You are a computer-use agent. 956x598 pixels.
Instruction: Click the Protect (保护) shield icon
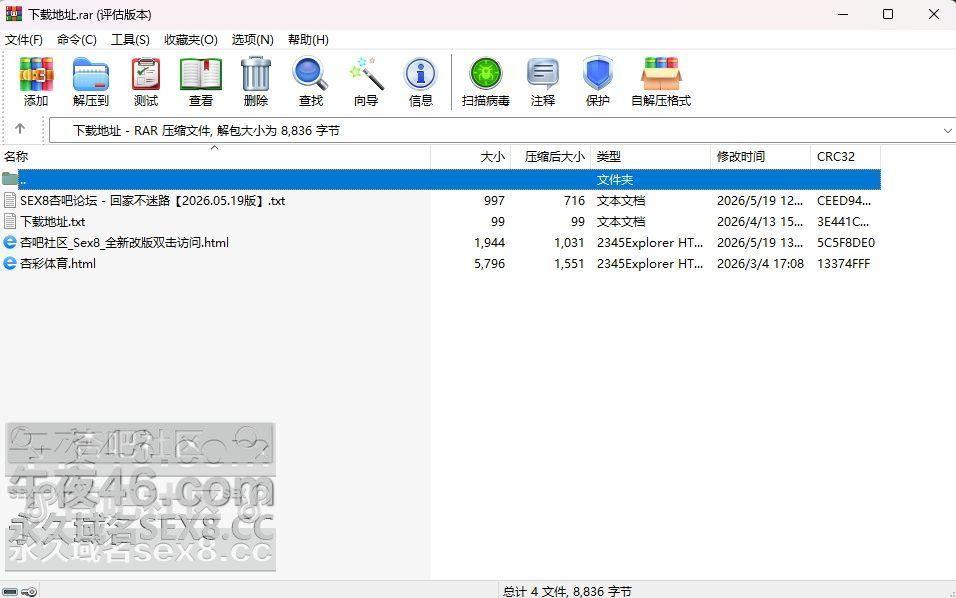pyautogui.click(x=598, y=82)
